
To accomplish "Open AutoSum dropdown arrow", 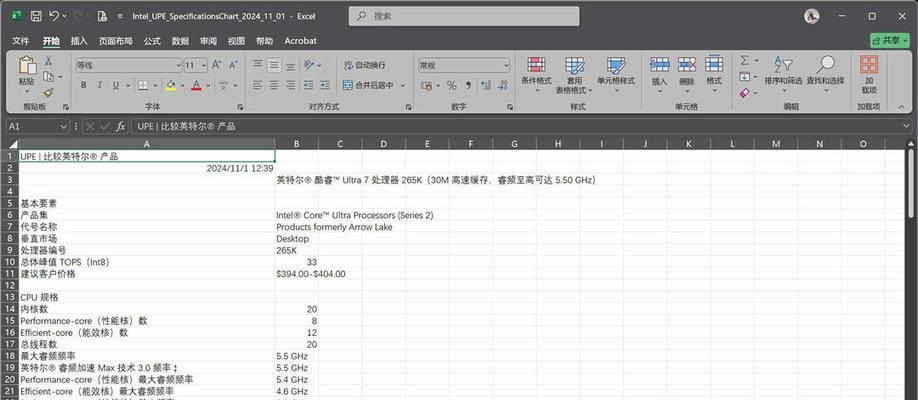I will (756, 60).
